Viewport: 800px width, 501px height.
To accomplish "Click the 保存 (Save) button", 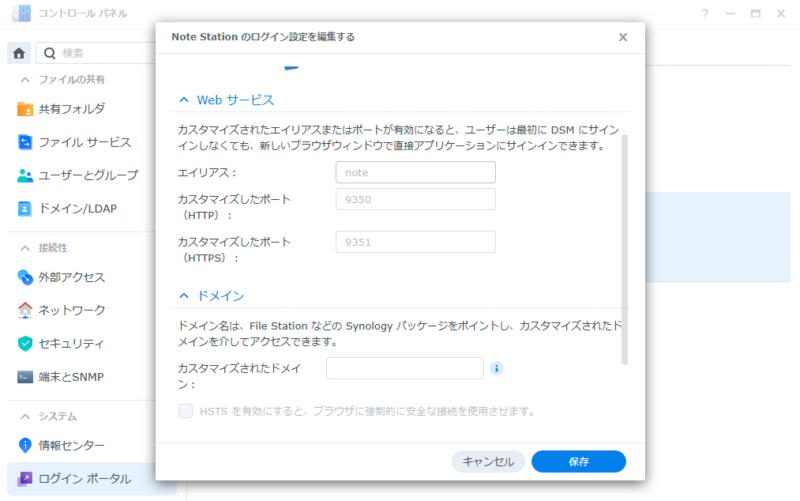I will click(x=579, y=461).
